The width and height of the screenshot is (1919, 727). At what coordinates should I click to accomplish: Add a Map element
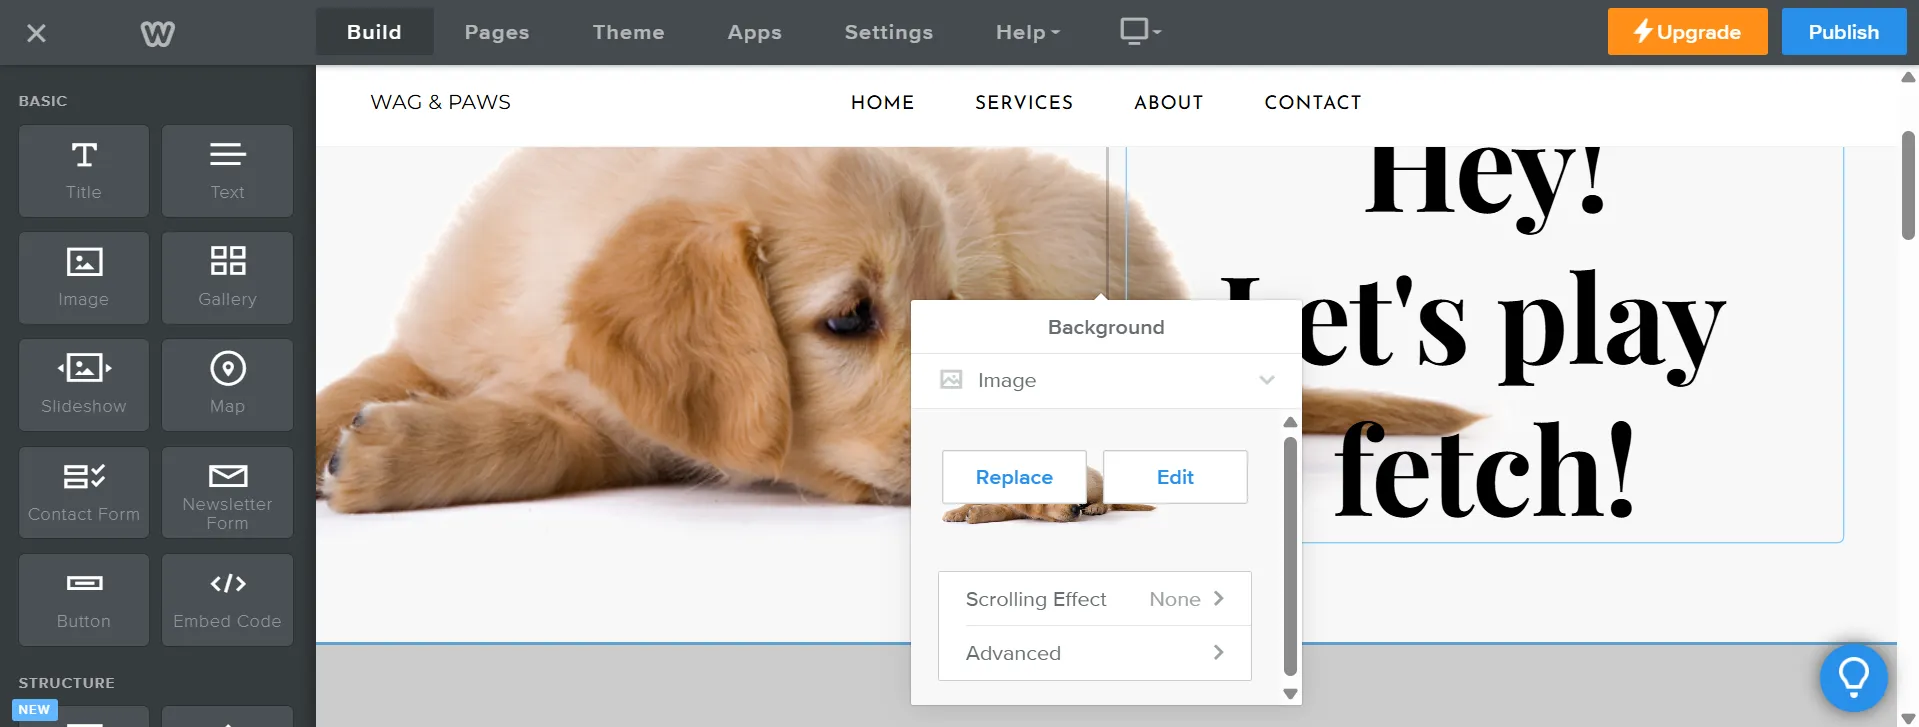click(x=227, y=385)
